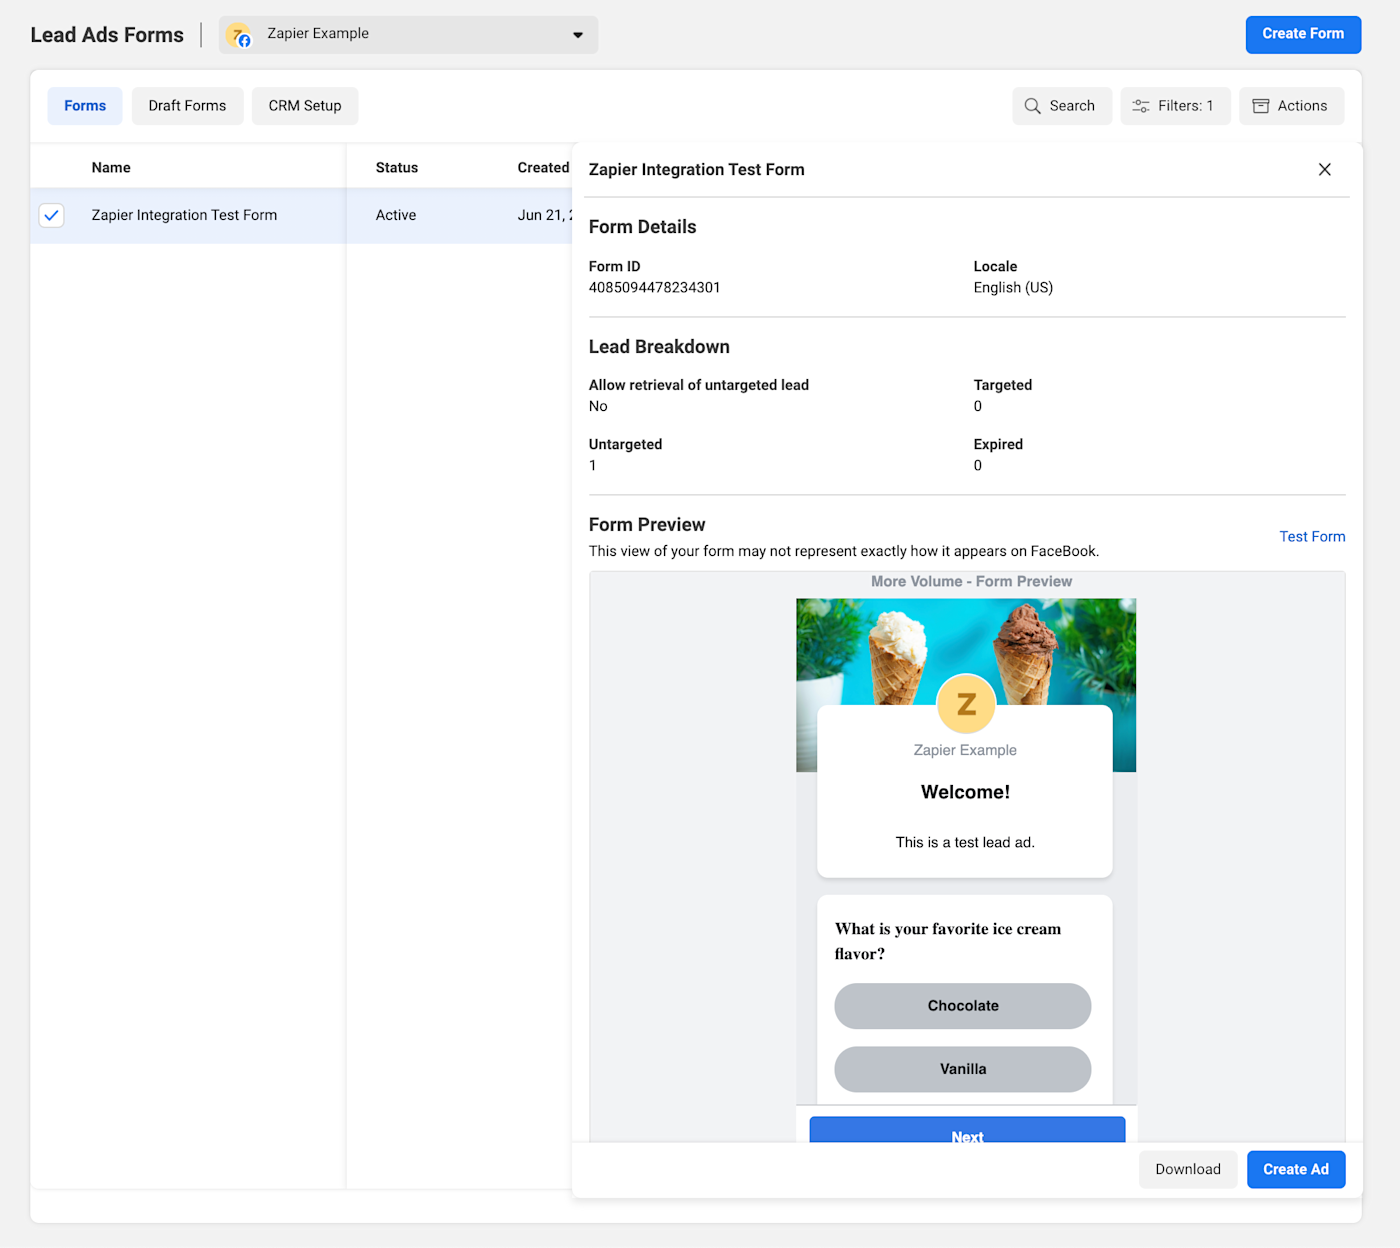Open the Test Form link
This screenshot has width=1400, height=1248.
point(1312,537)
